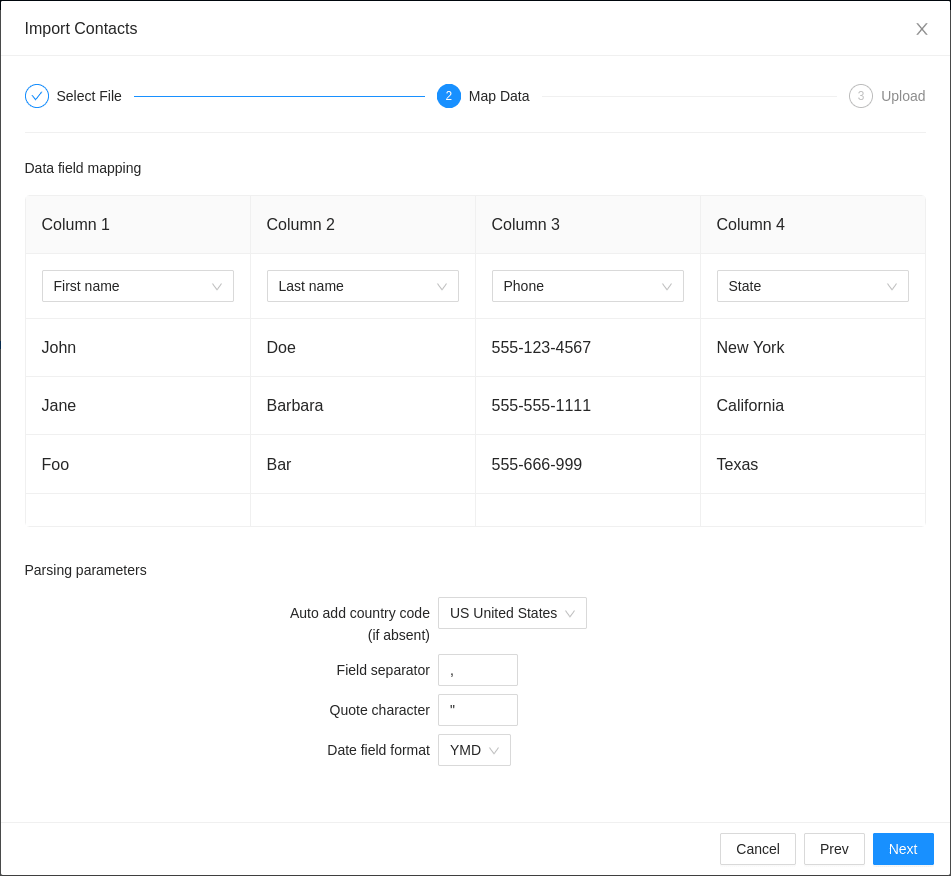Cancel the contact import
Viewport: 951px width, 876px height.
(x=757, y=849)
